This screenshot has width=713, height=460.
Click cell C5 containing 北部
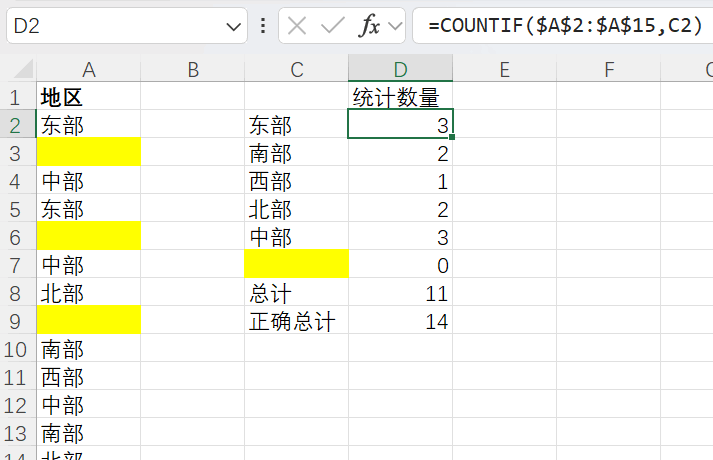[296, 208]
